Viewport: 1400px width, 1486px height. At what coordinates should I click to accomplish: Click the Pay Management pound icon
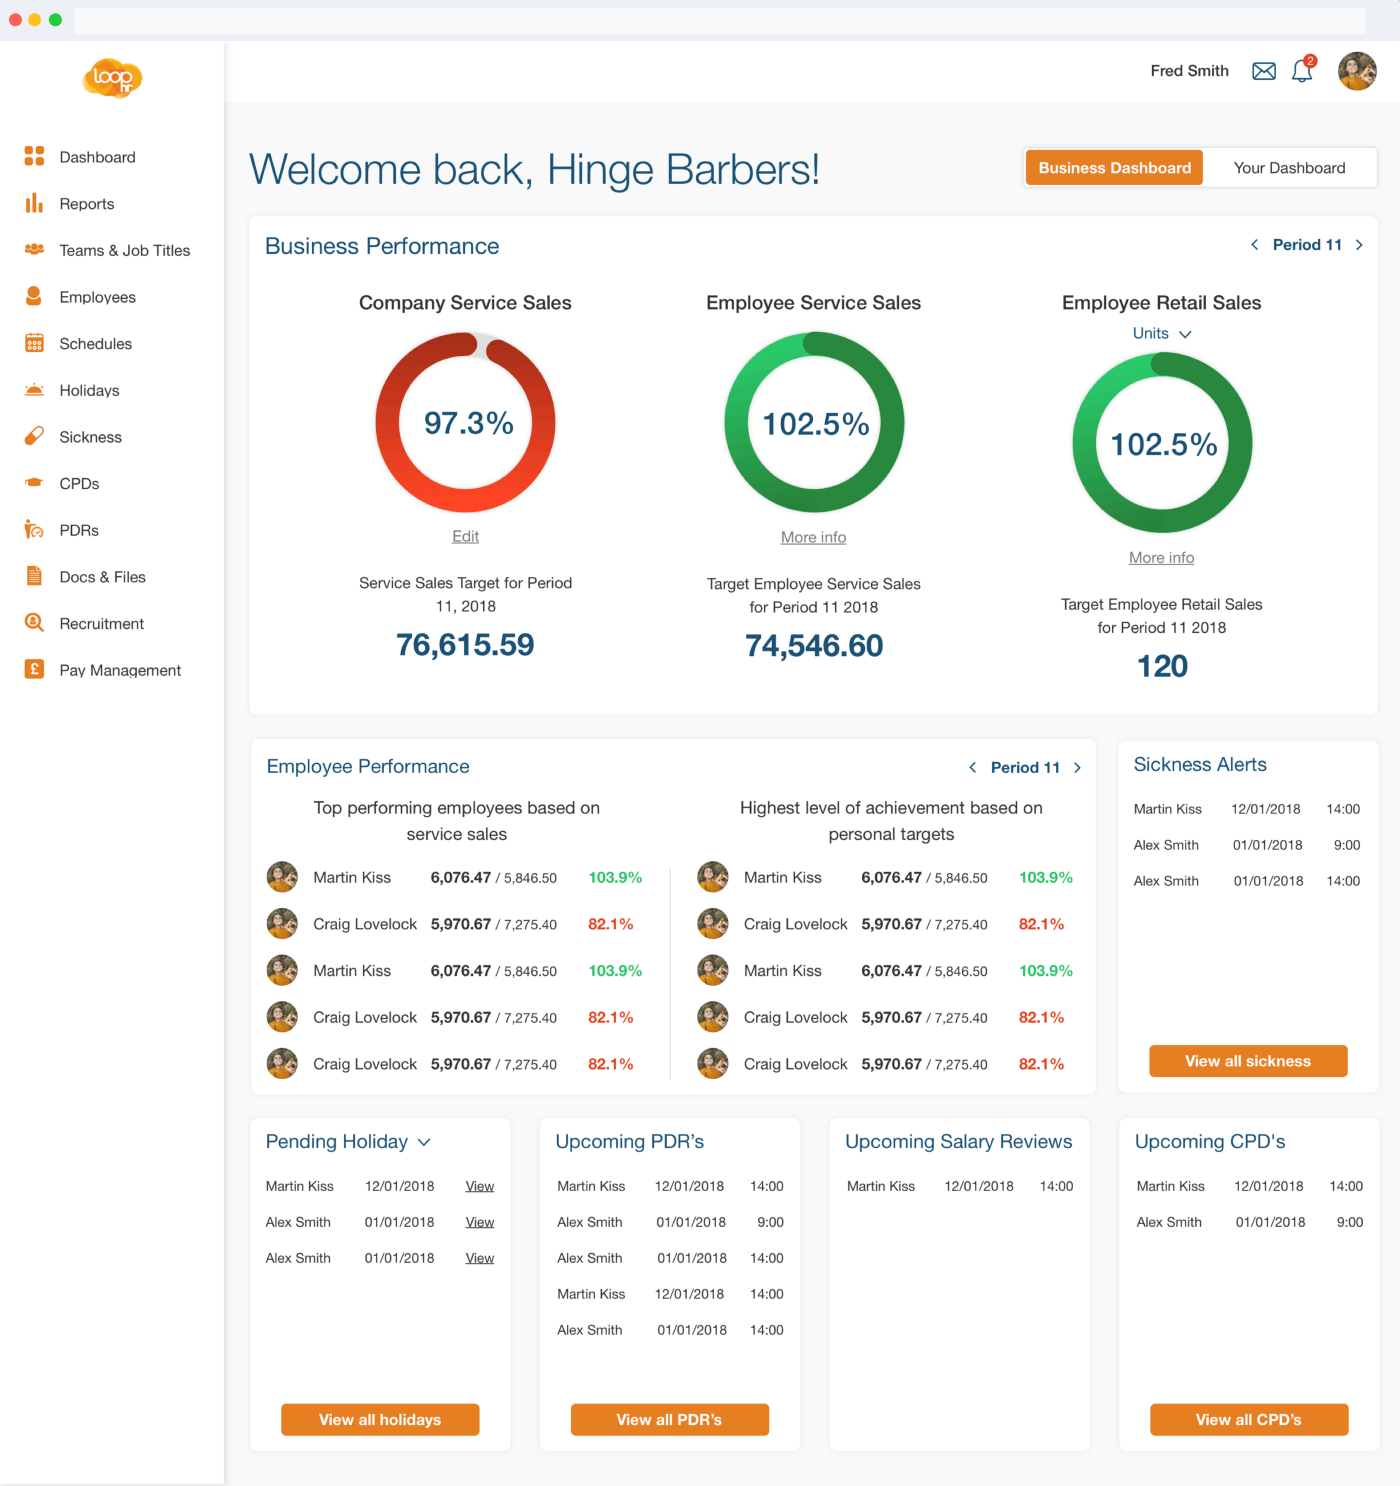(x=34, y=670)
